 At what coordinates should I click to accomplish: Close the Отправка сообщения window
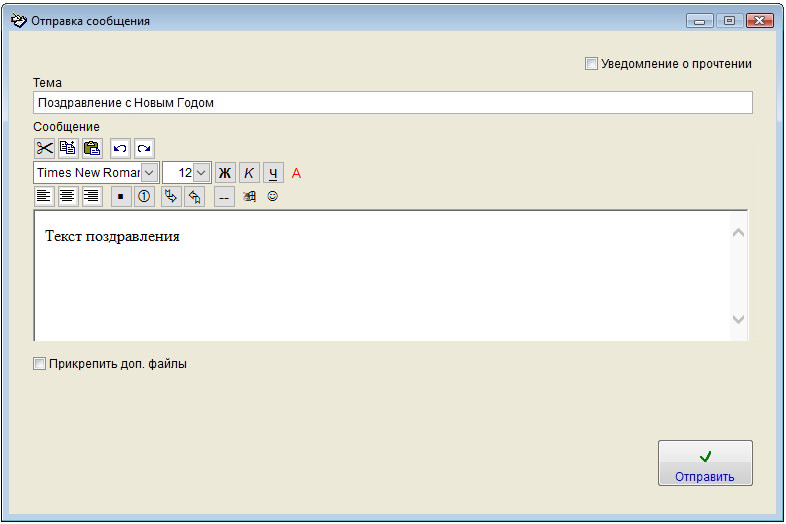[x=760, y=21]
